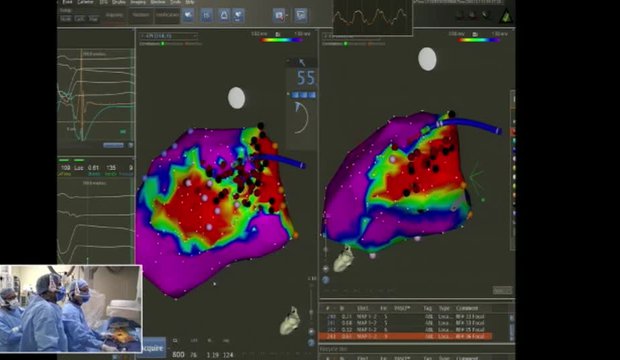Toggle the green indicator under the left map dropdown
The image size is (620, 360).
163,44
